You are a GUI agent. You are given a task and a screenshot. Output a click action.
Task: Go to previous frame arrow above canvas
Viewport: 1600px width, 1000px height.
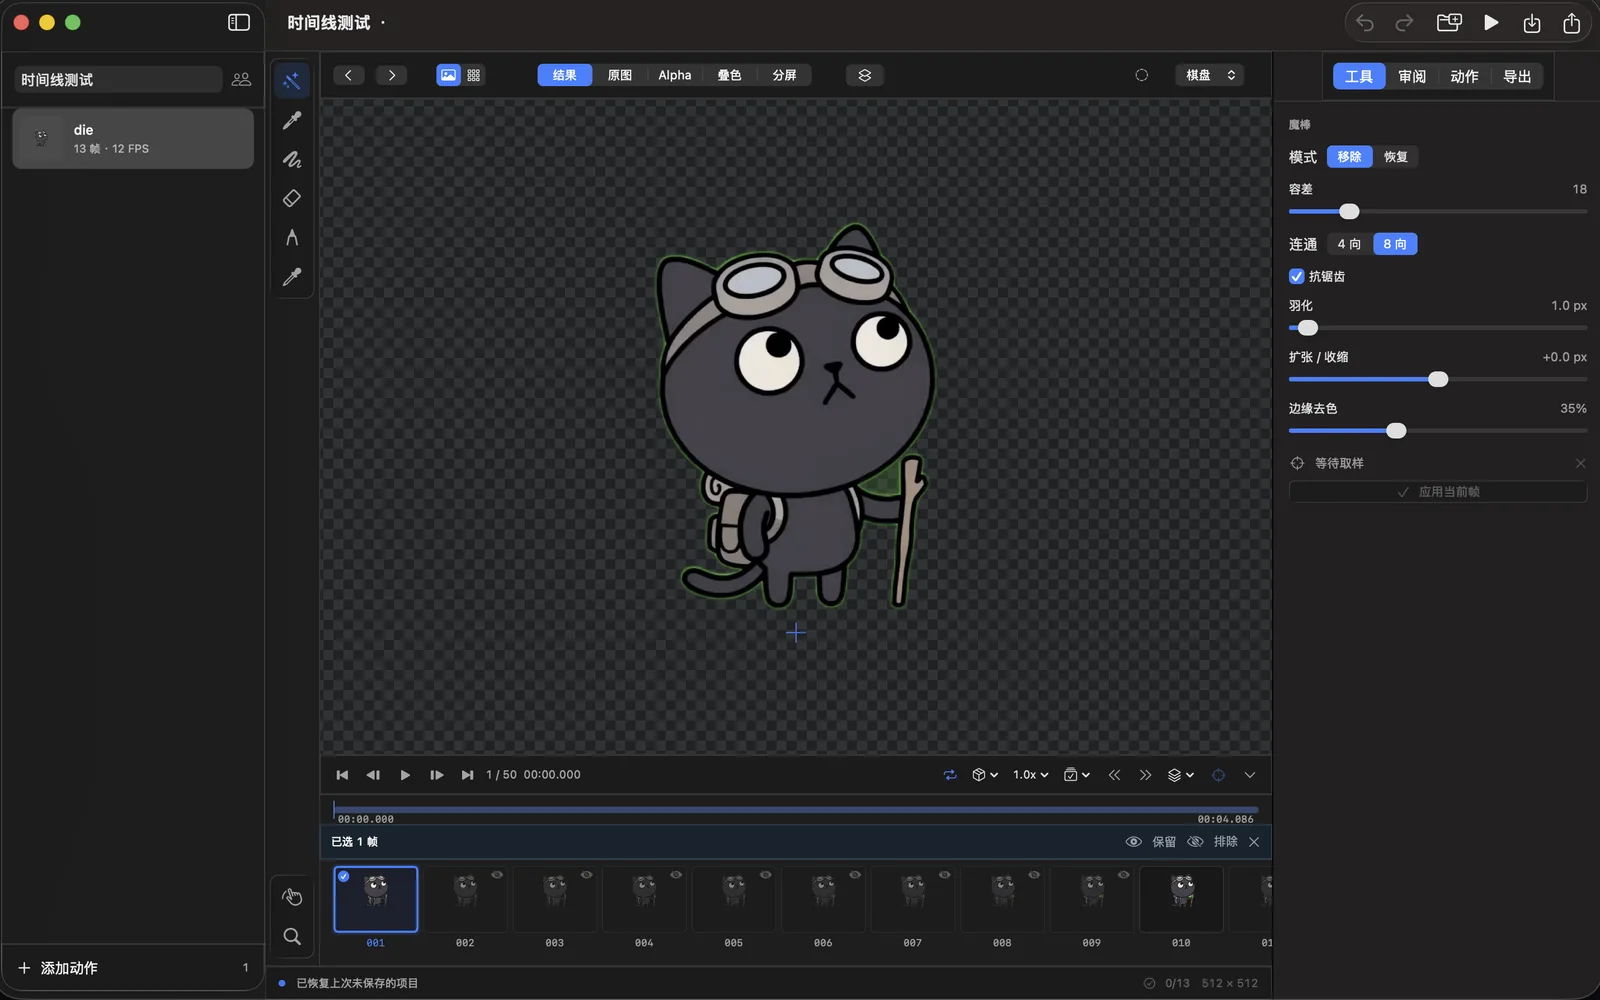click(348, 75)
